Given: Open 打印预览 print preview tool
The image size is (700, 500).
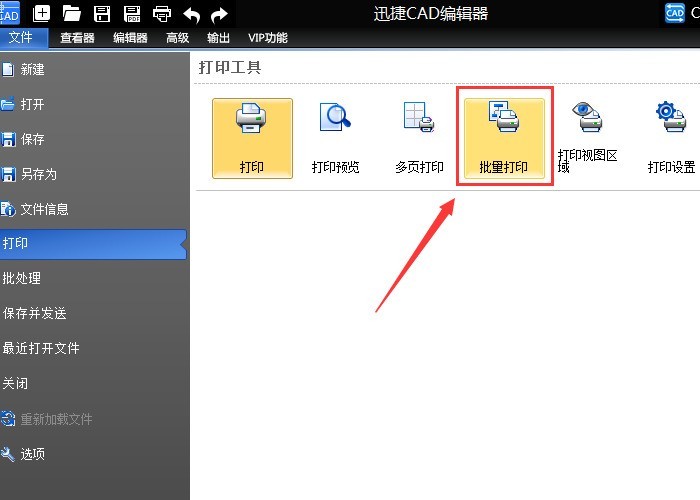Looking at the screenshot, I should 335,138.
